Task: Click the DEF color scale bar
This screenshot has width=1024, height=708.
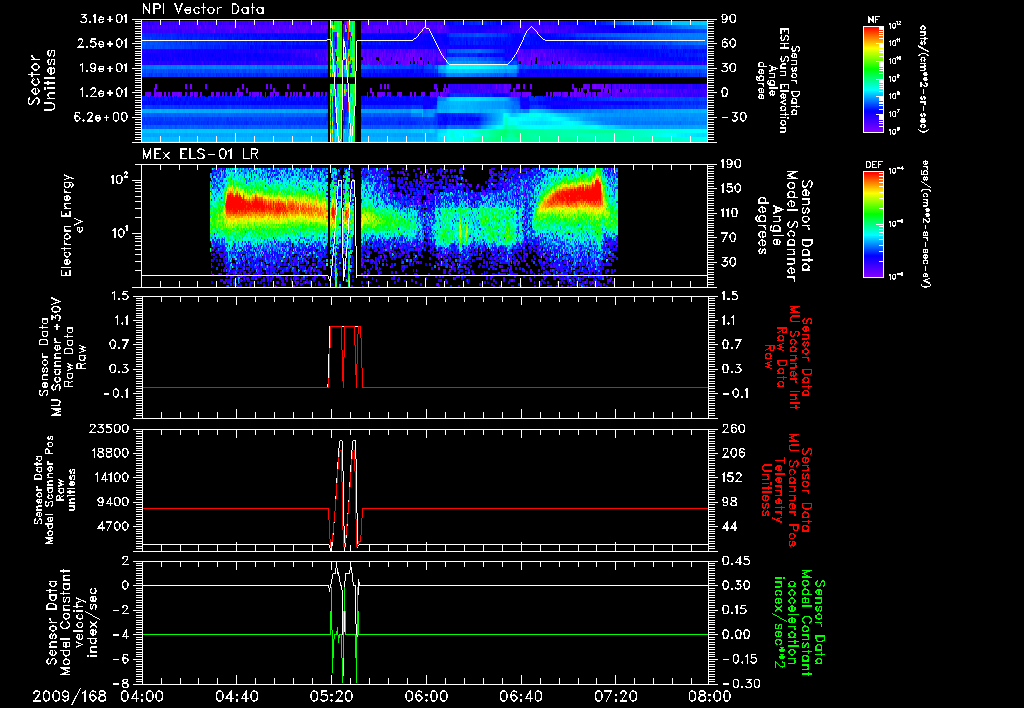Action: point(873,224)
